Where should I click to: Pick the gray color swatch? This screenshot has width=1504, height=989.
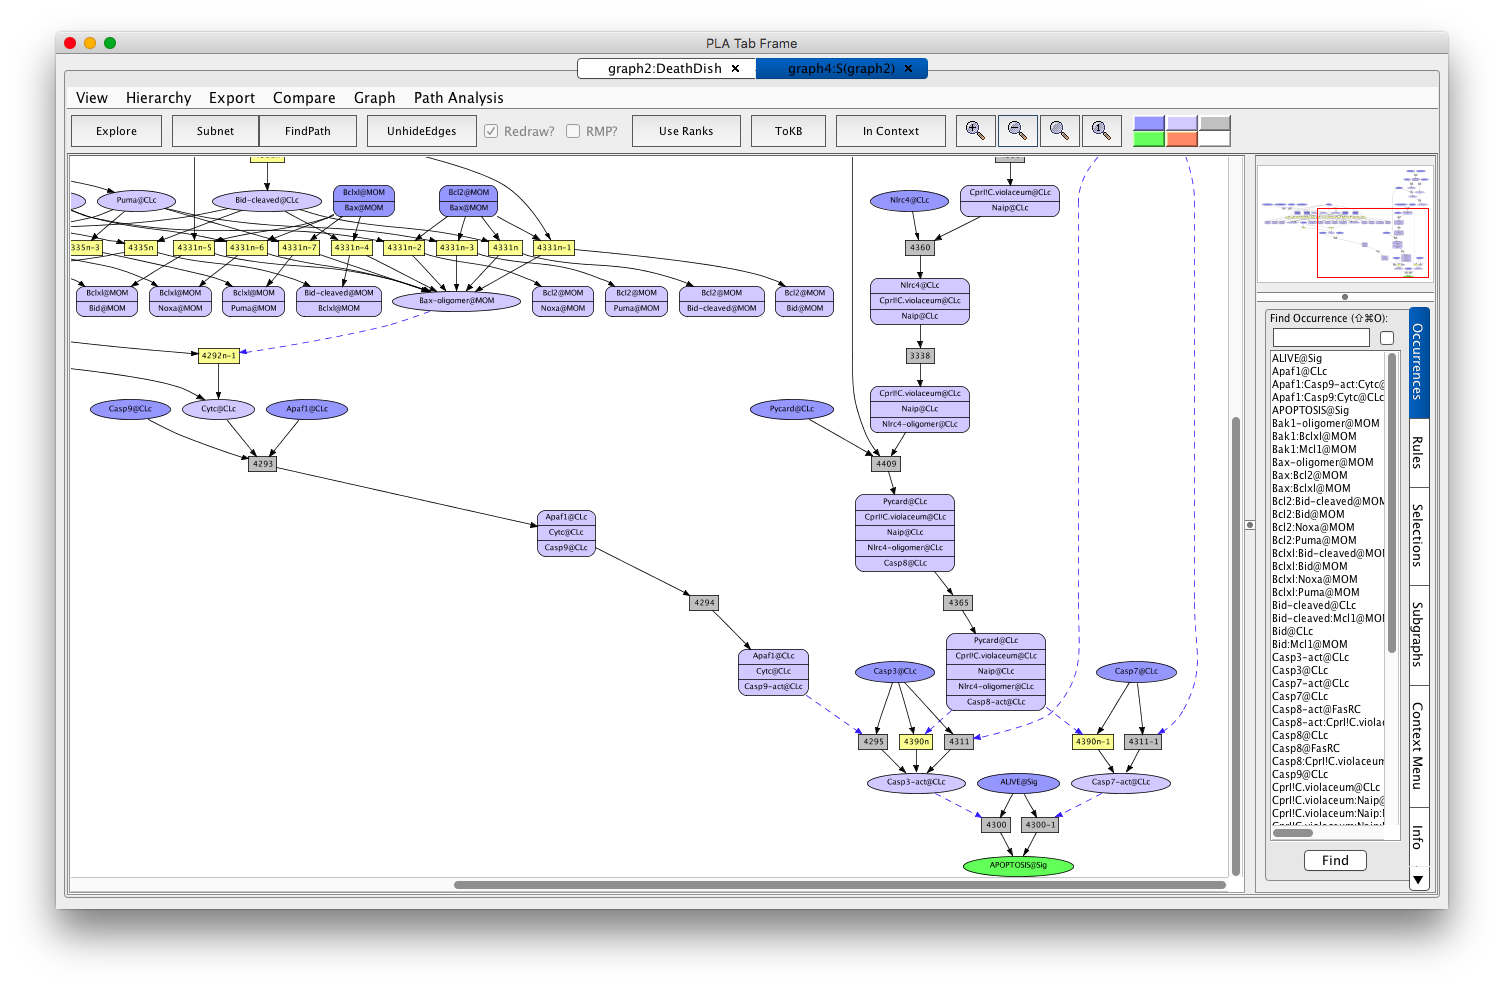[1214, 123]
